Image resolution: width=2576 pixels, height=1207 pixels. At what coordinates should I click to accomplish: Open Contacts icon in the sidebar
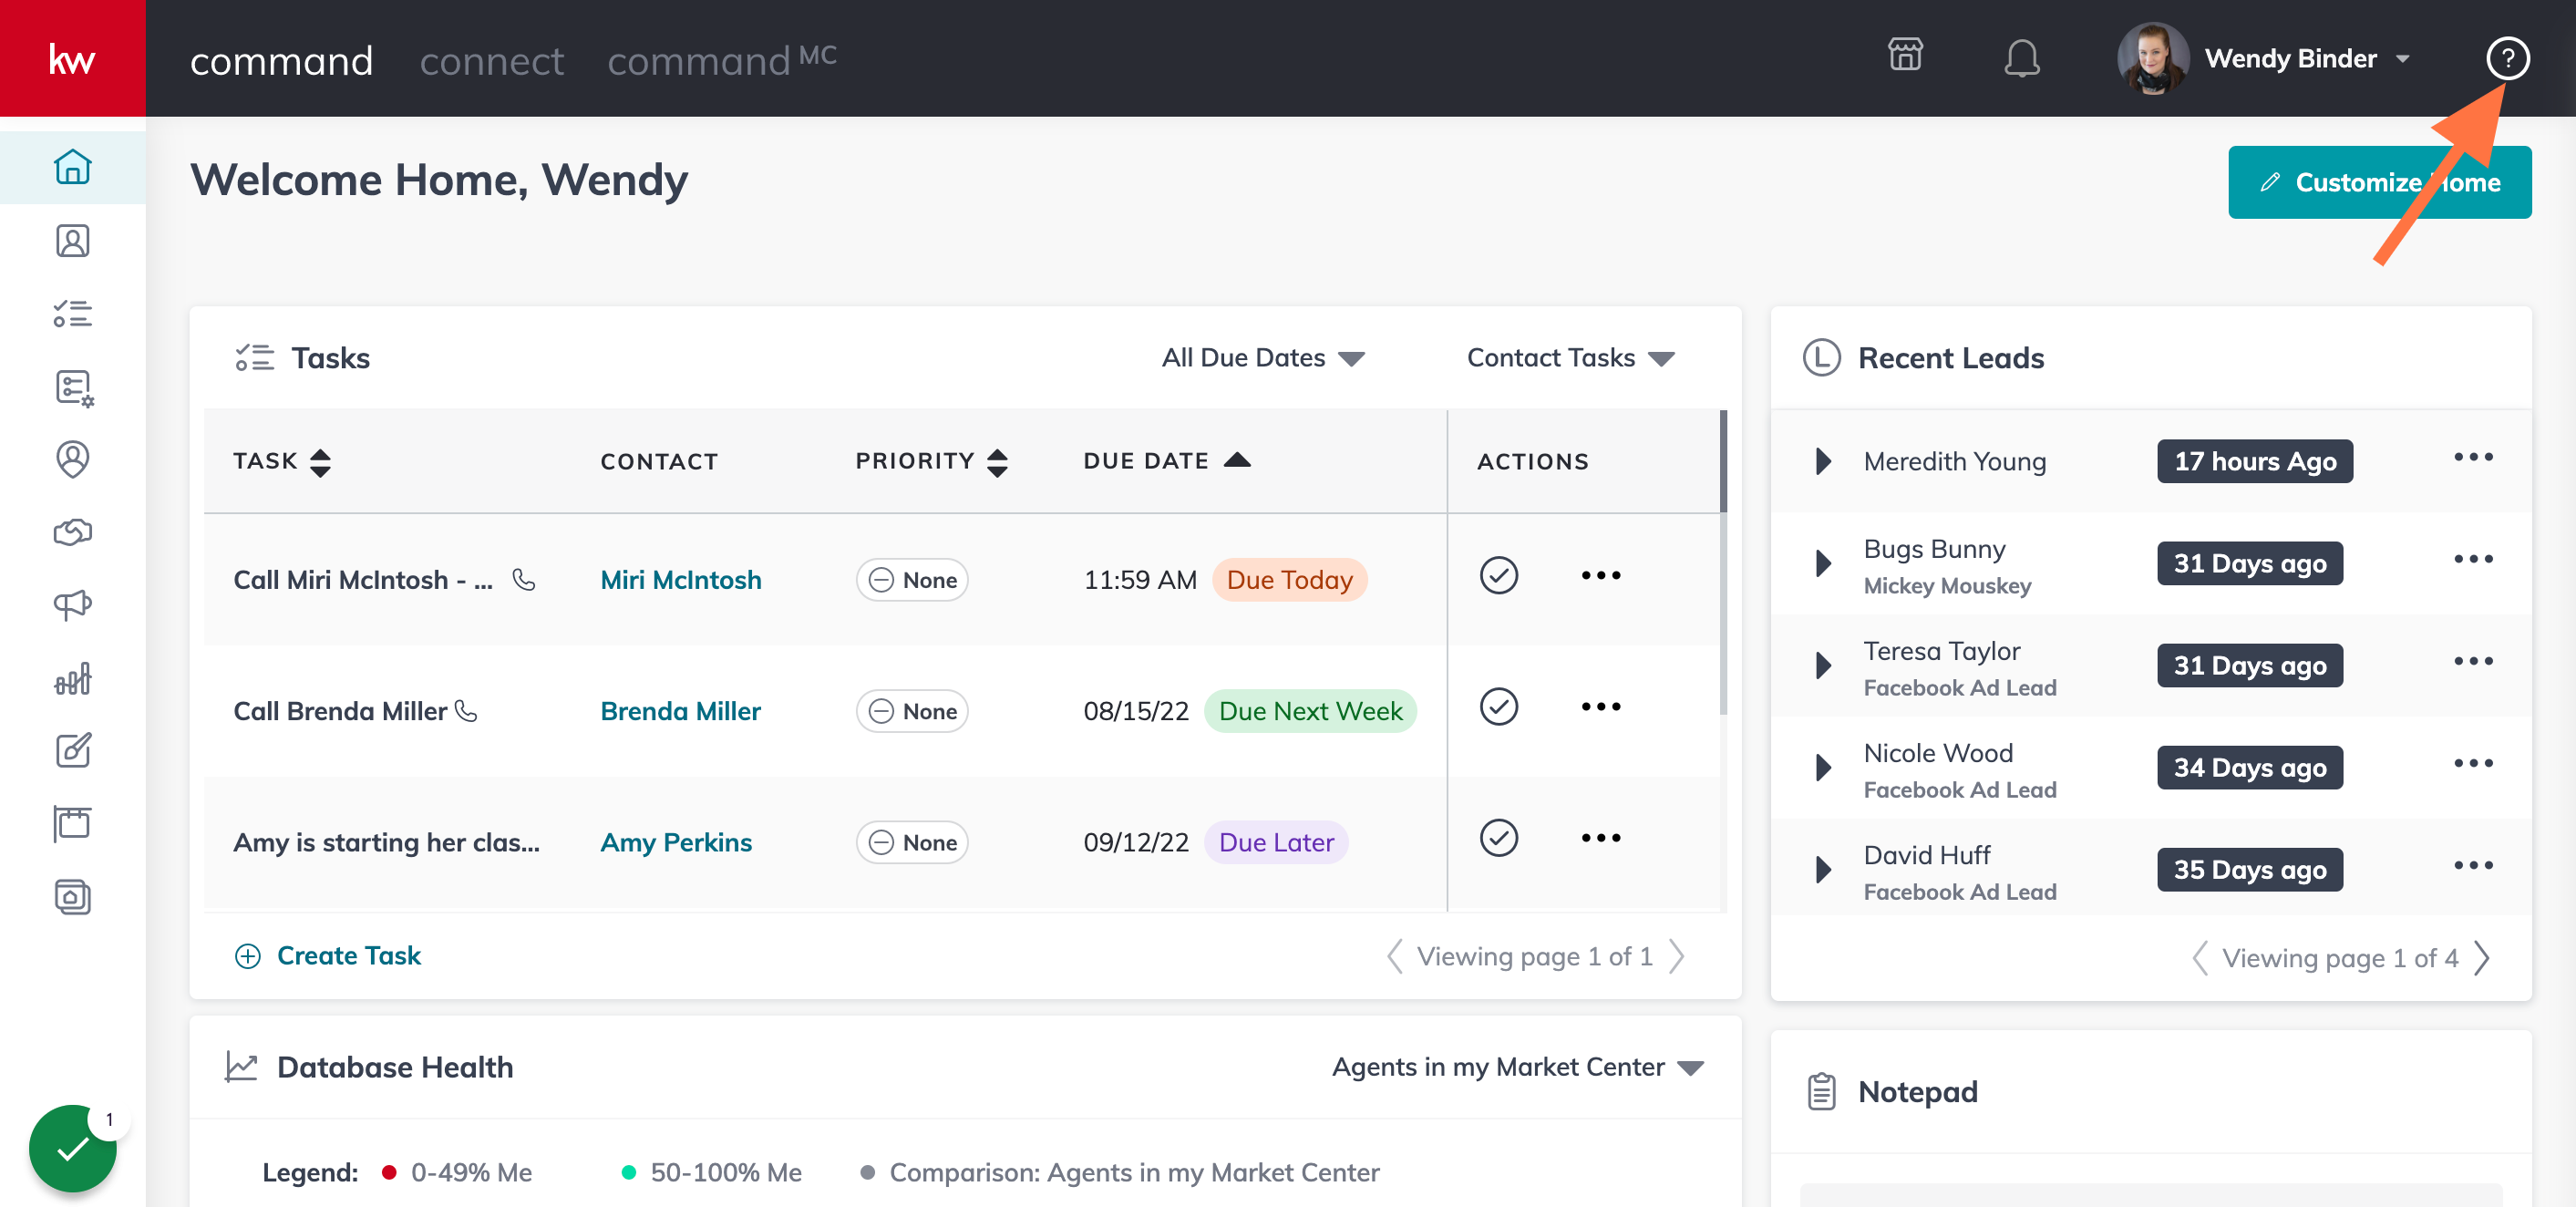click(x=72, y=241)
